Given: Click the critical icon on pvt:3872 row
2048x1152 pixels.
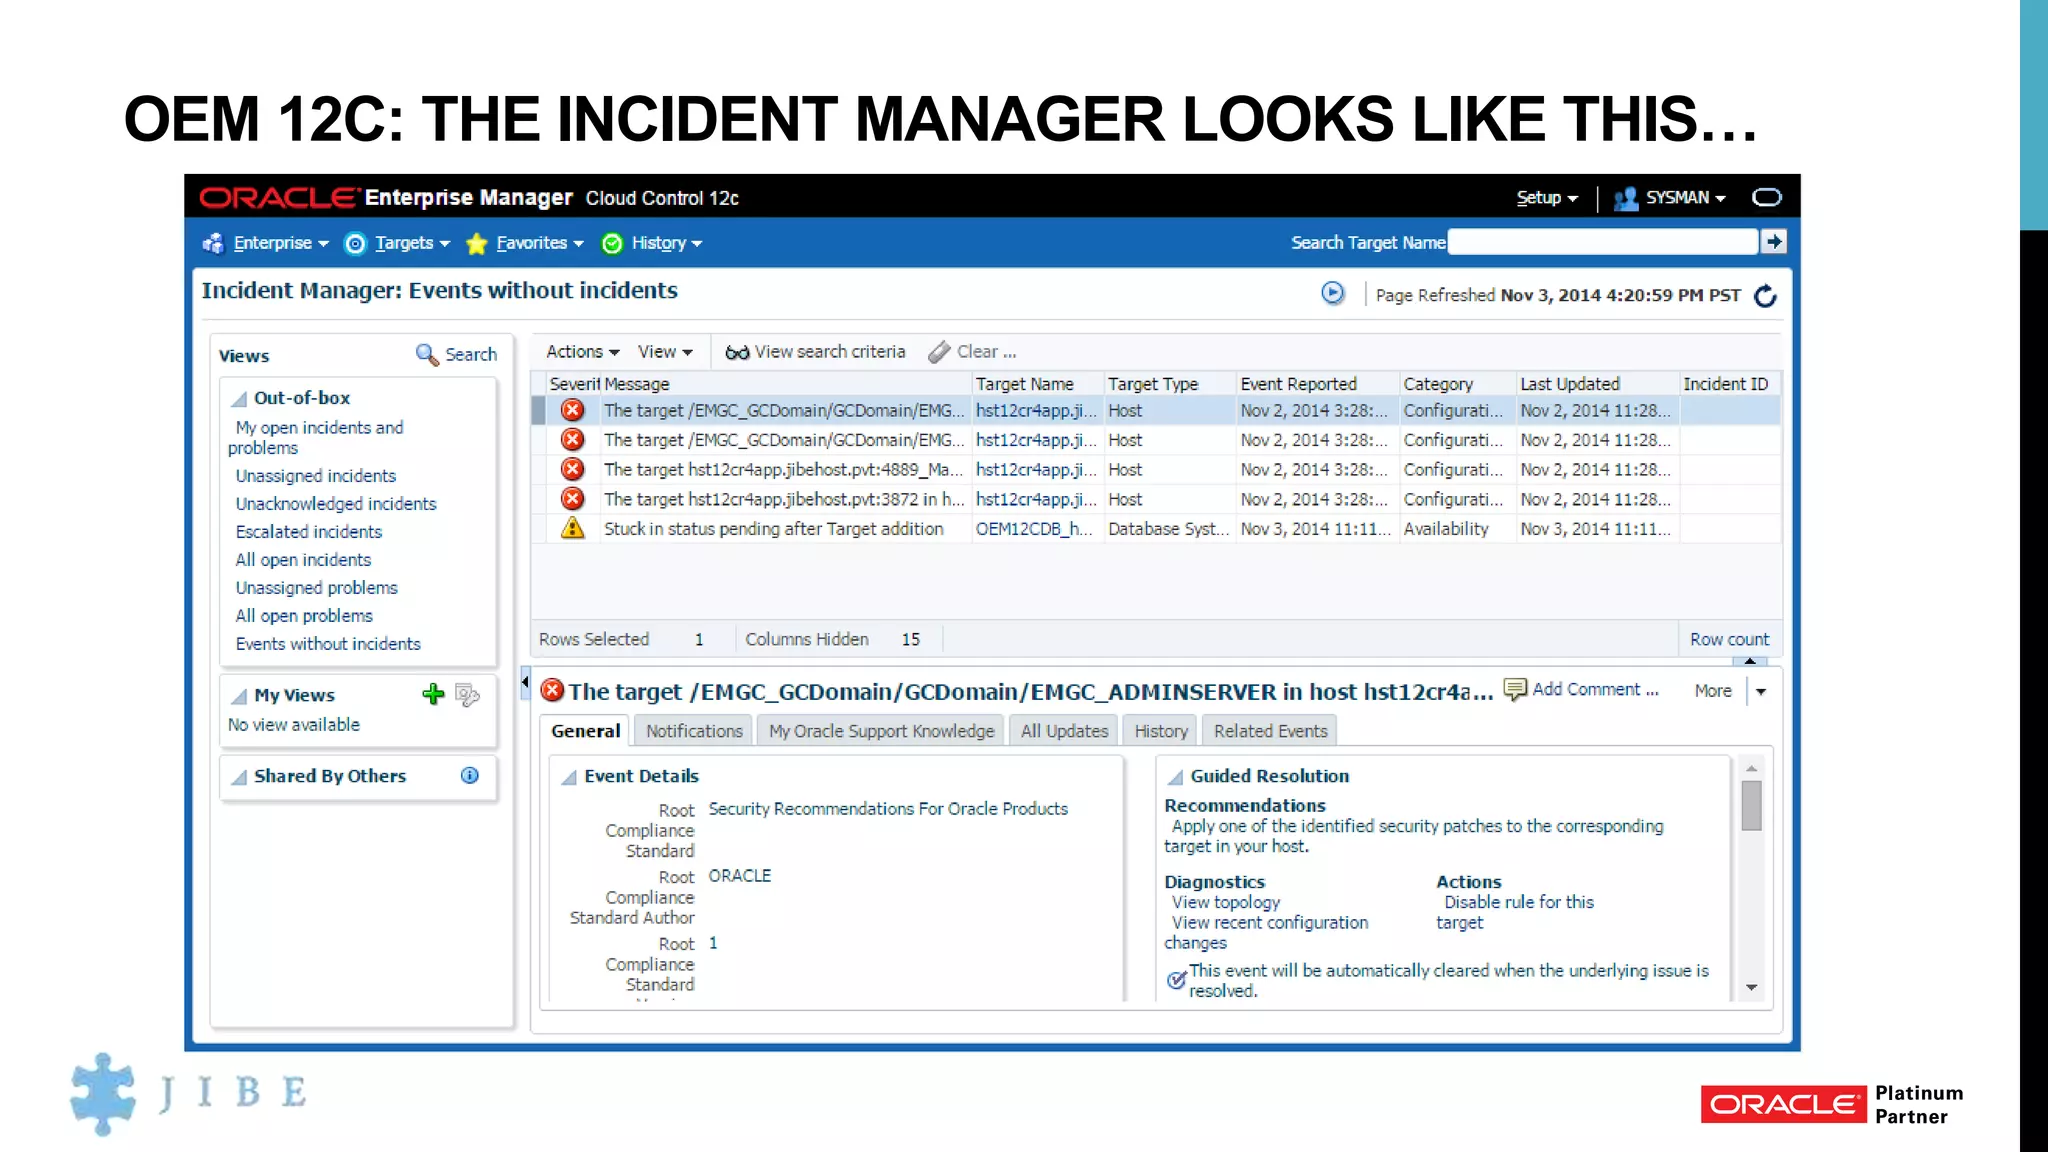Looking at the screenshot, I should pyautogui.click(x=572, y=498).
